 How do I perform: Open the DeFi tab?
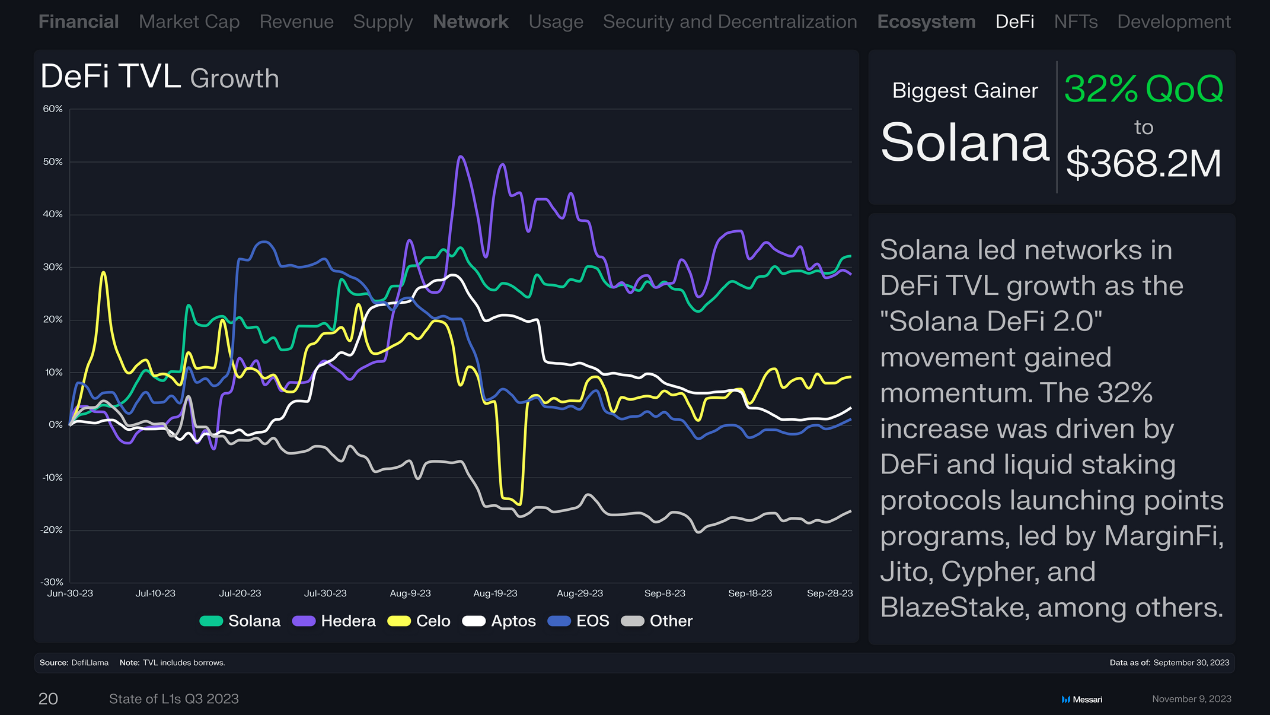click(x=1014, y=21)
